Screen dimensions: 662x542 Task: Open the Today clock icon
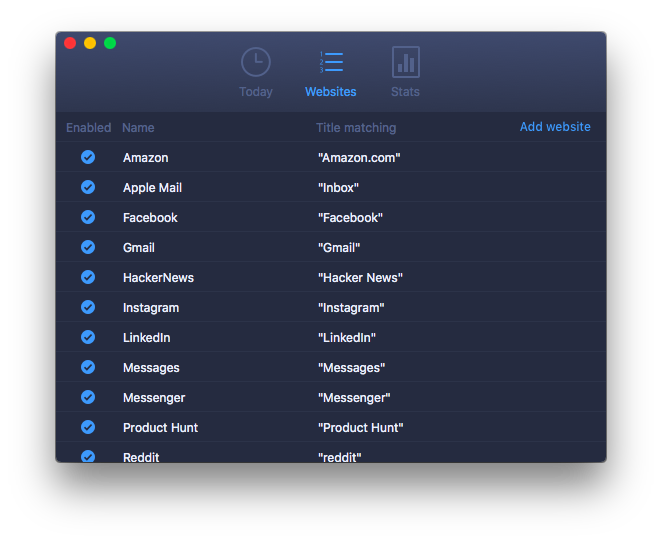pos(256,62)
